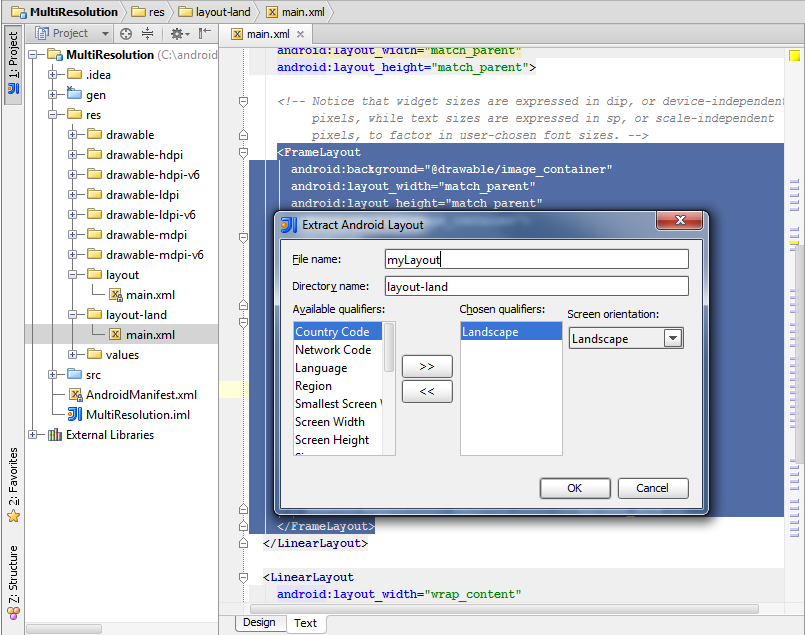Collapse the layout-land folder node
This screenshot has height=635, width=805.
click(72, 315)
